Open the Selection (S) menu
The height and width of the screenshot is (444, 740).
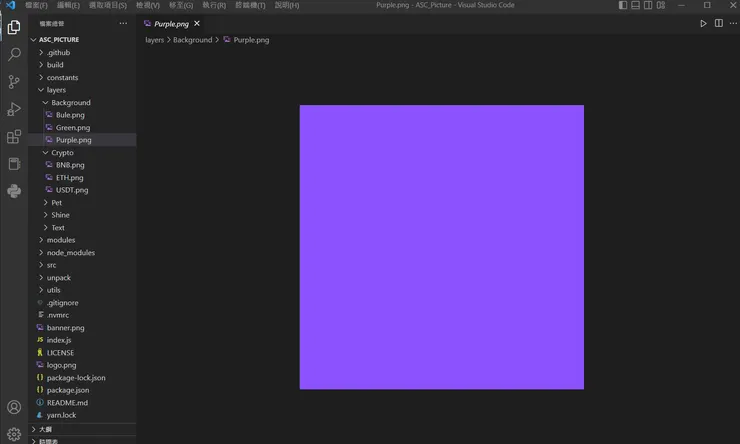pyautogui.click(x=108, y=5)
